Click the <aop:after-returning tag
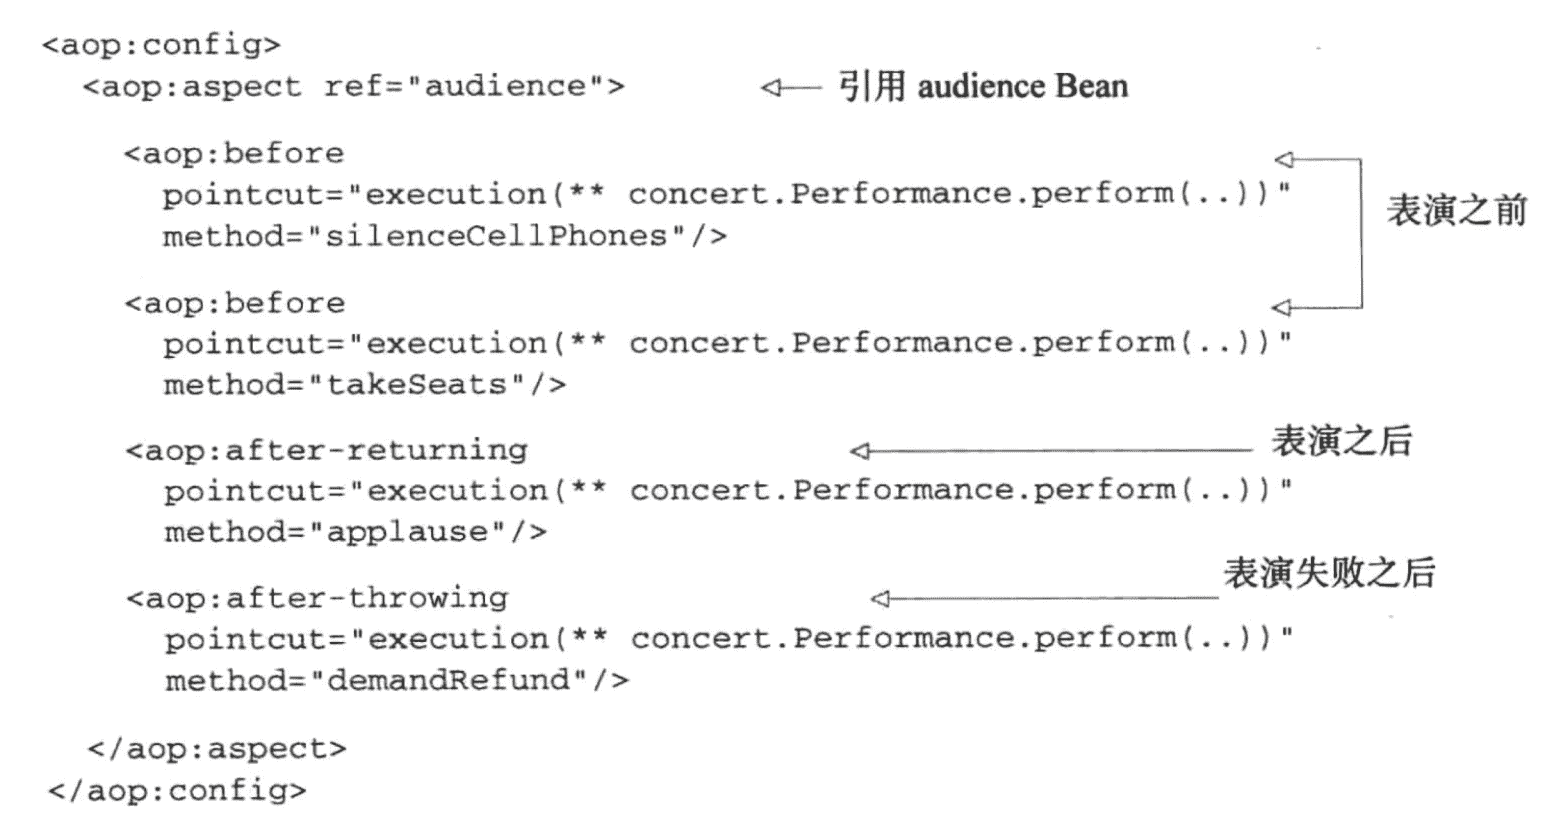Viewport: 1558px width, 830px height. tap(326, 451)
